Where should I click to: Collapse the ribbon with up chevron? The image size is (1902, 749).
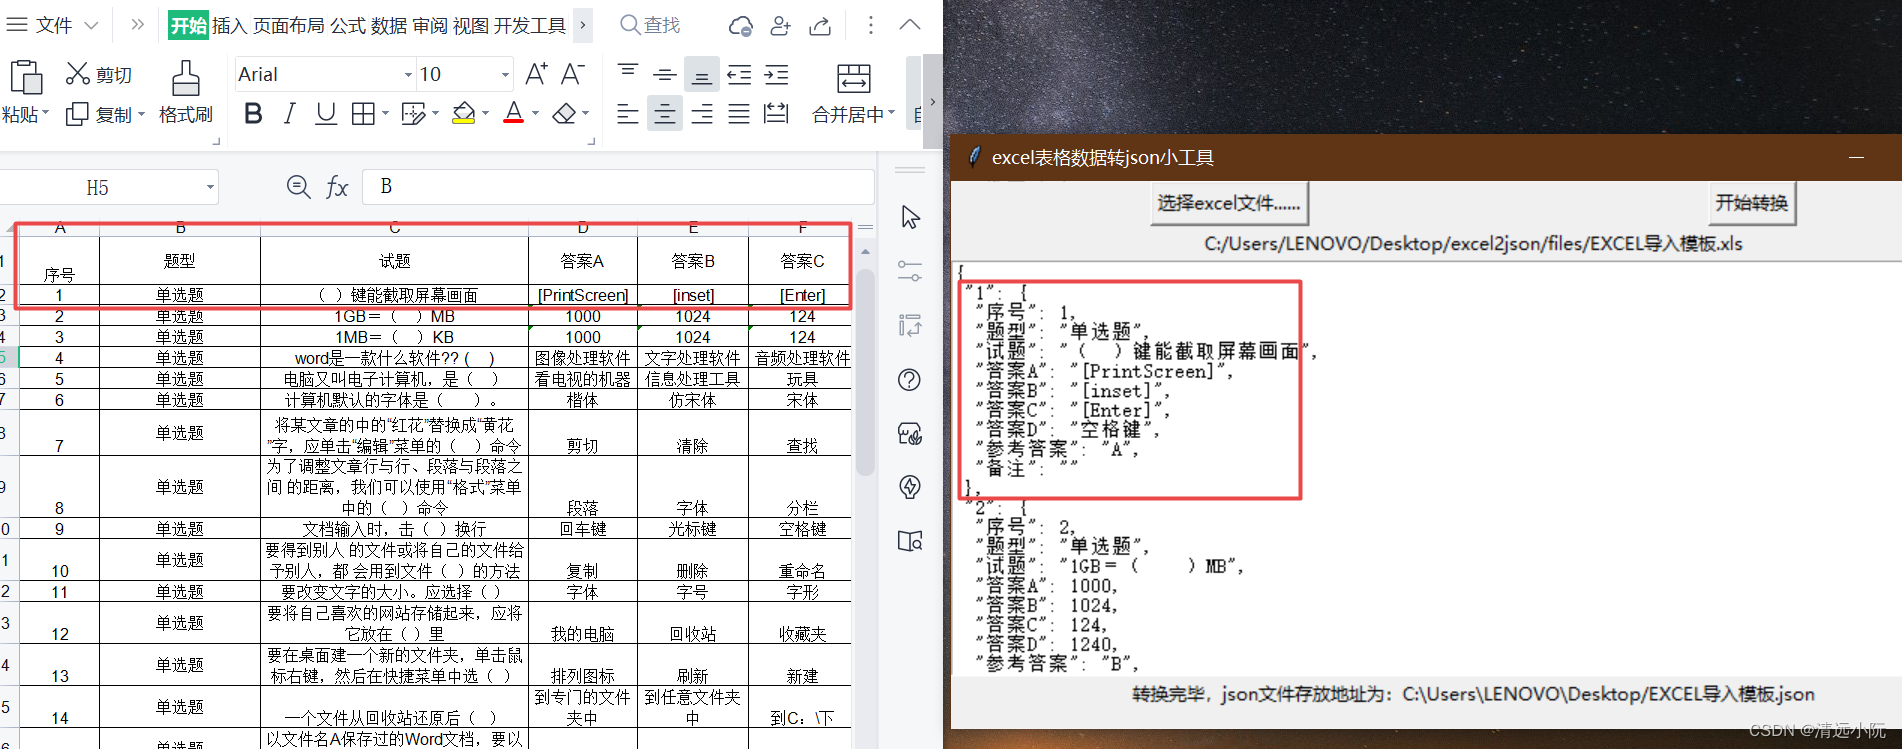point(910,25)
